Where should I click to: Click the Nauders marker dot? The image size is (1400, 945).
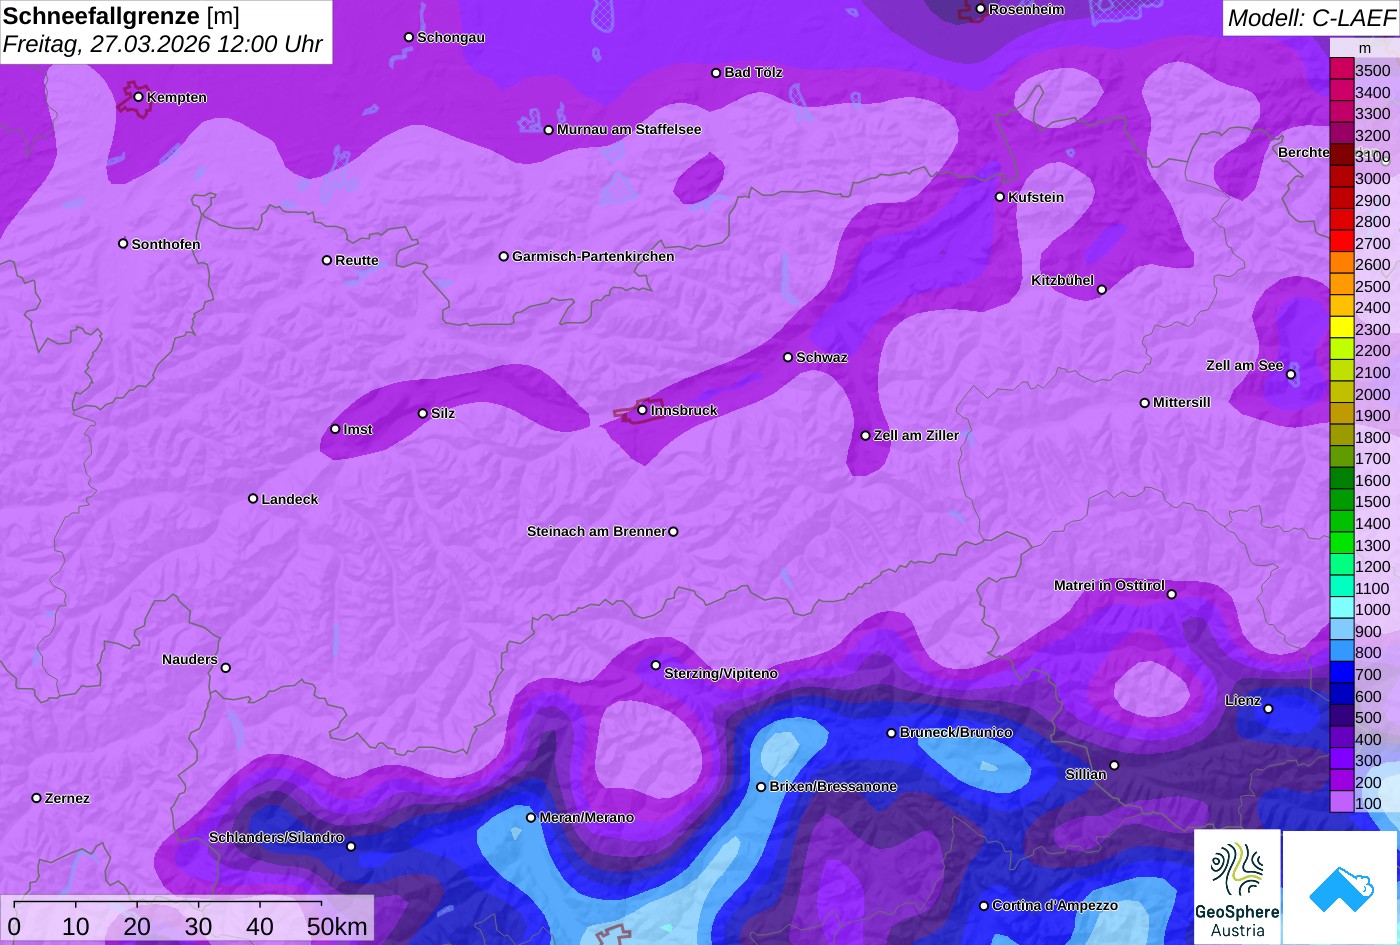[225, 668]
